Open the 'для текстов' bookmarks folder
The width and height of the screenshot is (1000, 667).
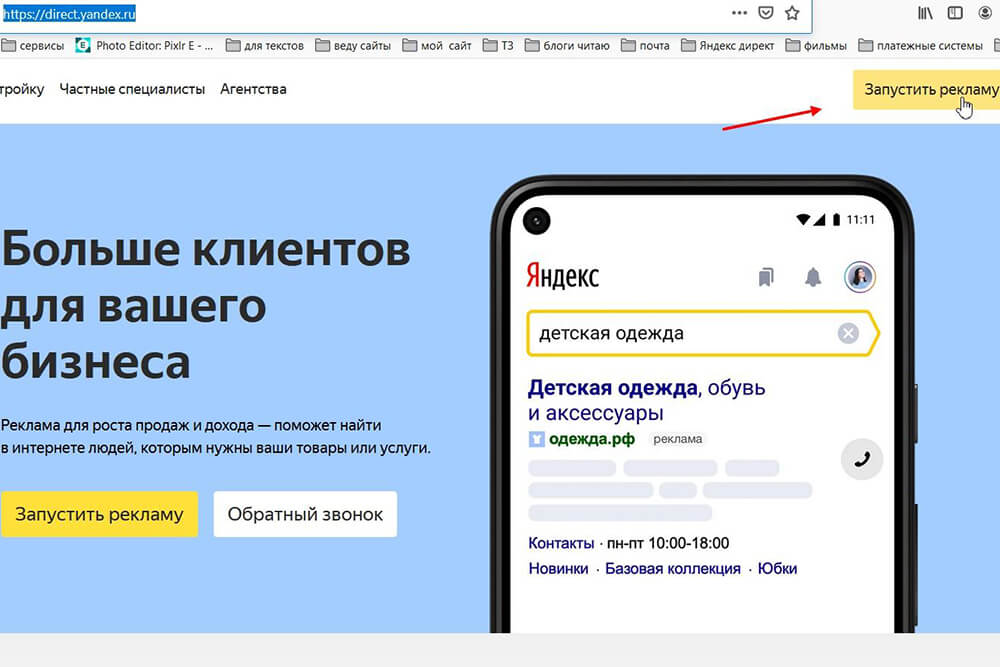coord(265,45)
